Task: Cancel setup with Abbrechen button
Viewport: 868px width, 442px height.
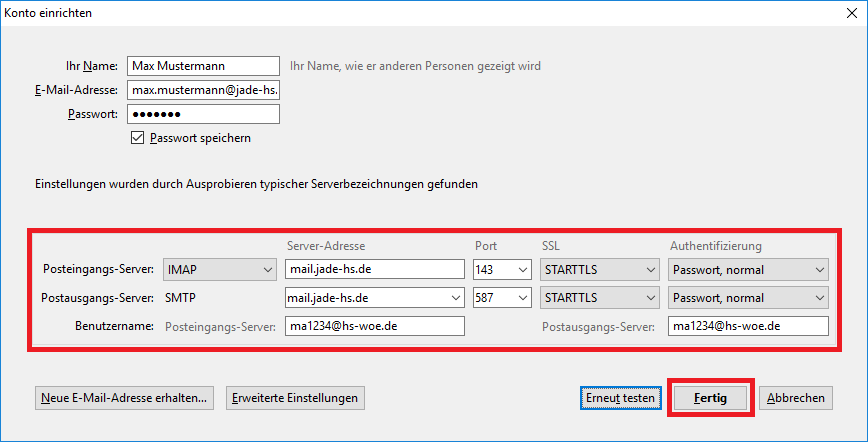Action: 795,398
